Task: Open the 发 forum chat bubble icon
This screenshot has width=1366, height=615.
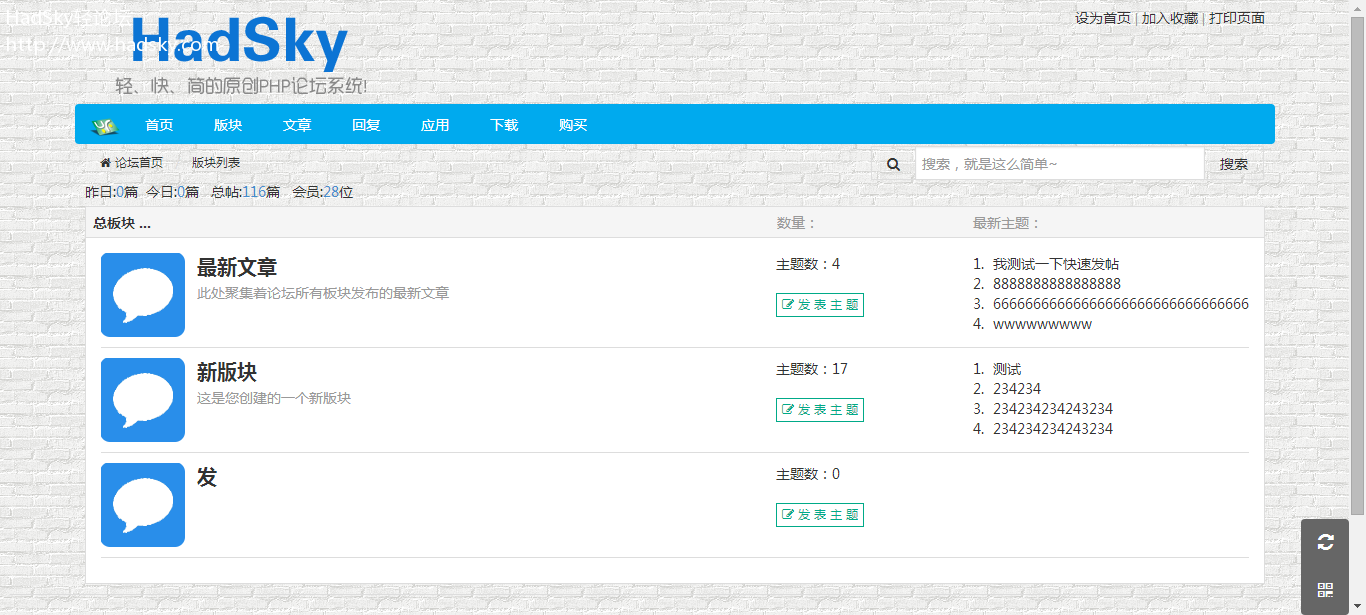Action: coord(143,505)
